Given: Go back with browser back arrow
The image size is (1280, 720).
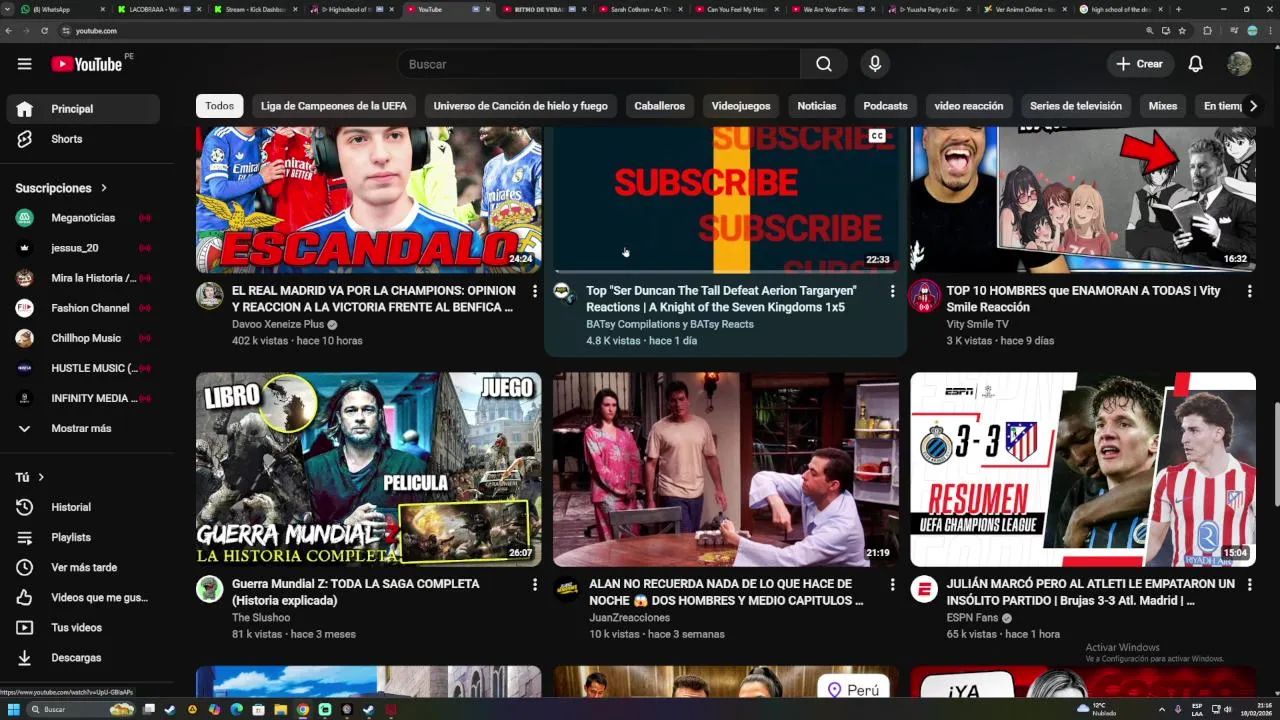Looking at the screenshot, I should tap(9, 31).
